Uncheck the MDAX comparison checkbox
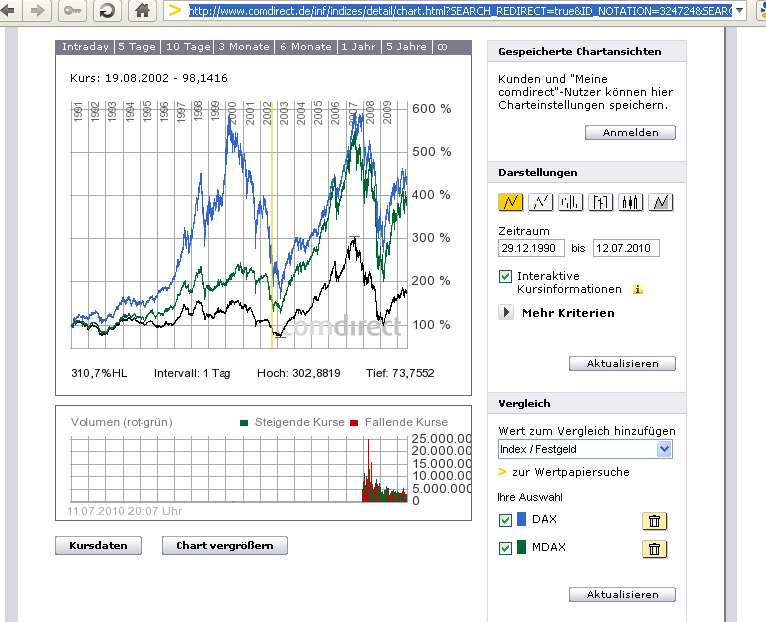The height and width of the screenshot is (622, 766). [x=506, y=548]
